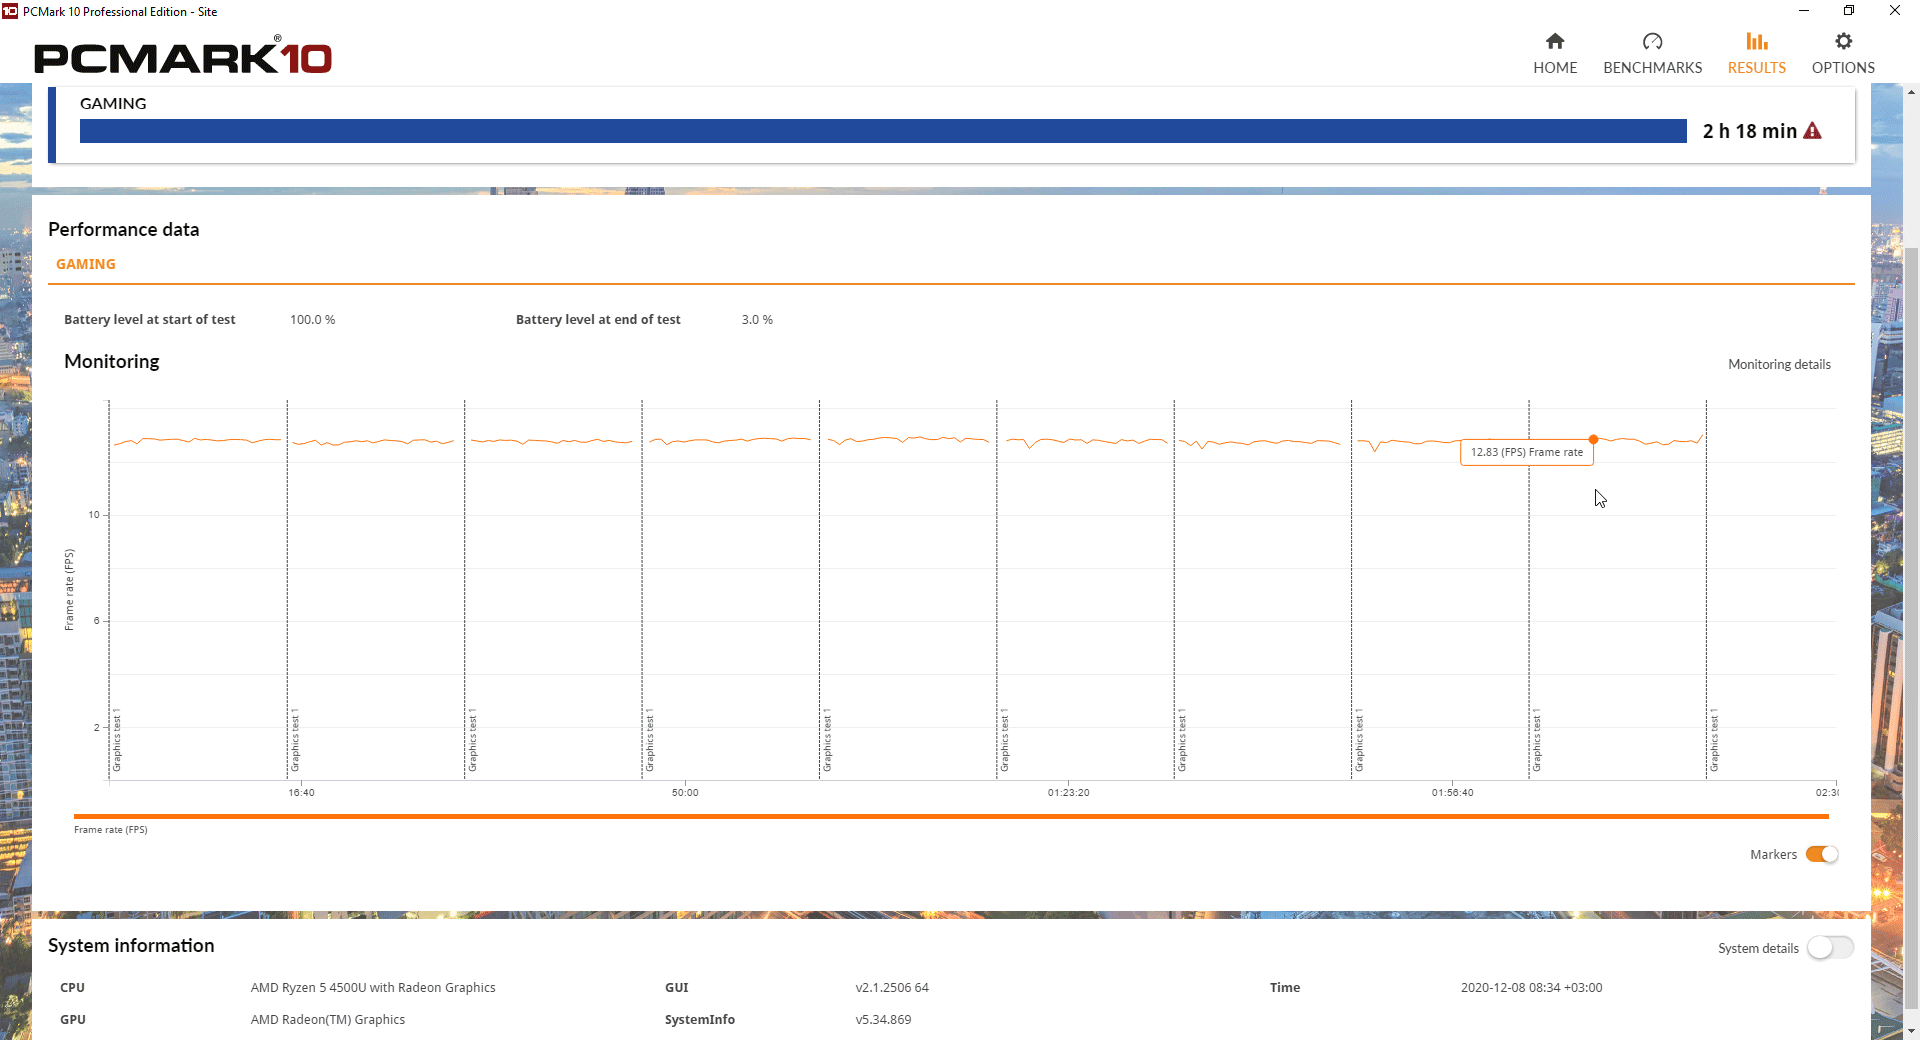1920x1040 pixels.
Task: Click the Monitoring heading
Action: 112,361
